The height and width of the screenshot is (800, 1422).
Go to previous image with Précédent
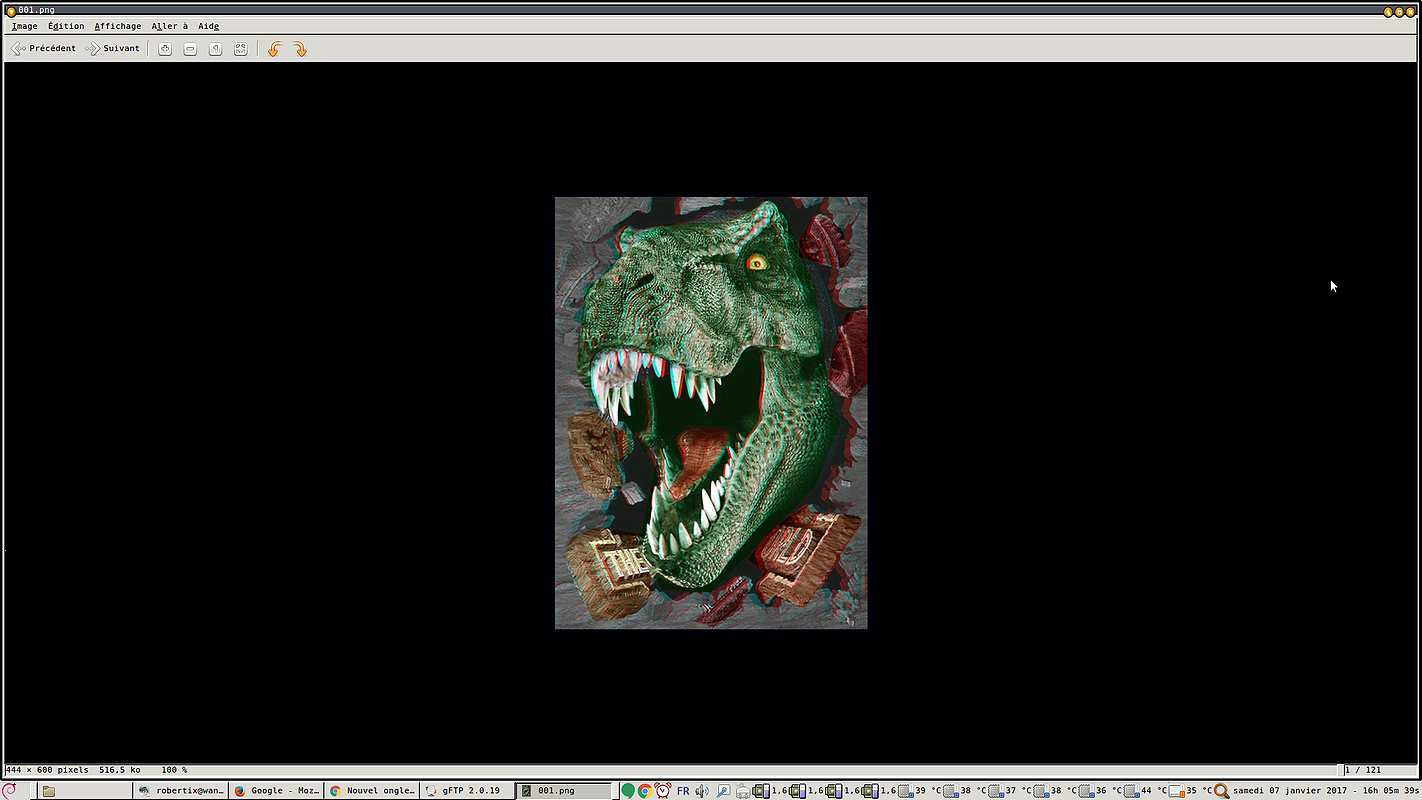(x=43, y=48)
